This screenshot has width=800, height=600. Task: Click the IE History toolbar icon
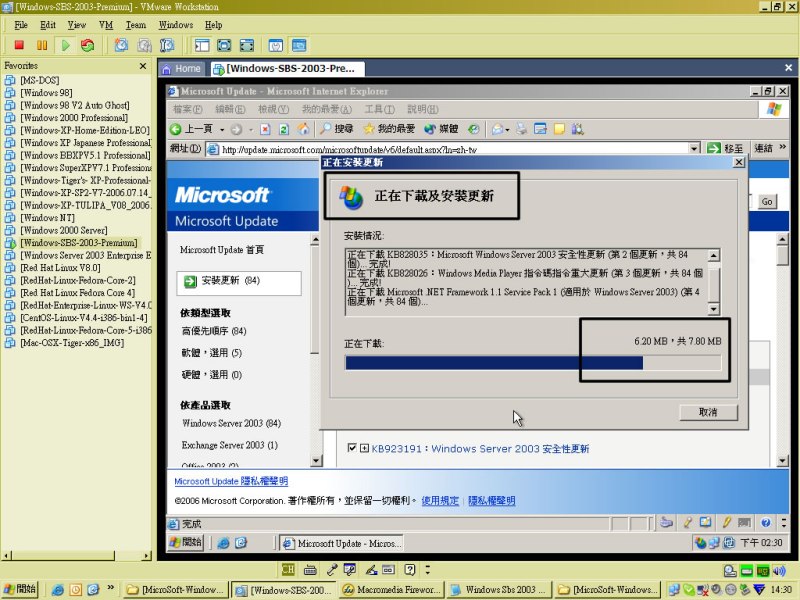pyautogui.click(x=474, y=129)
